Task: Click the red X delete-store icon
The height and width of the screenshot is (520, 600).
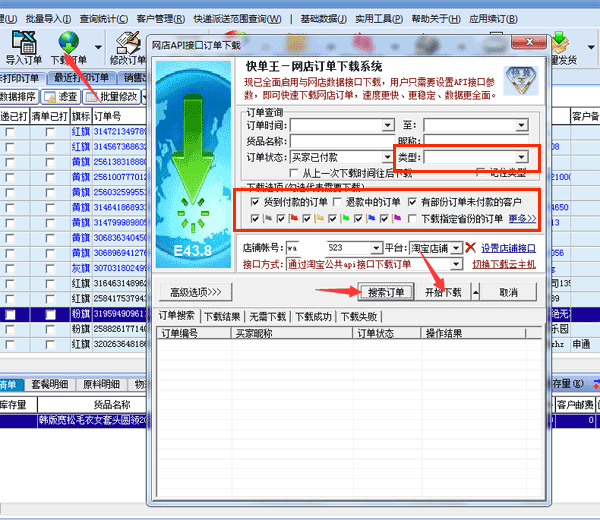Action: (470, 248)
